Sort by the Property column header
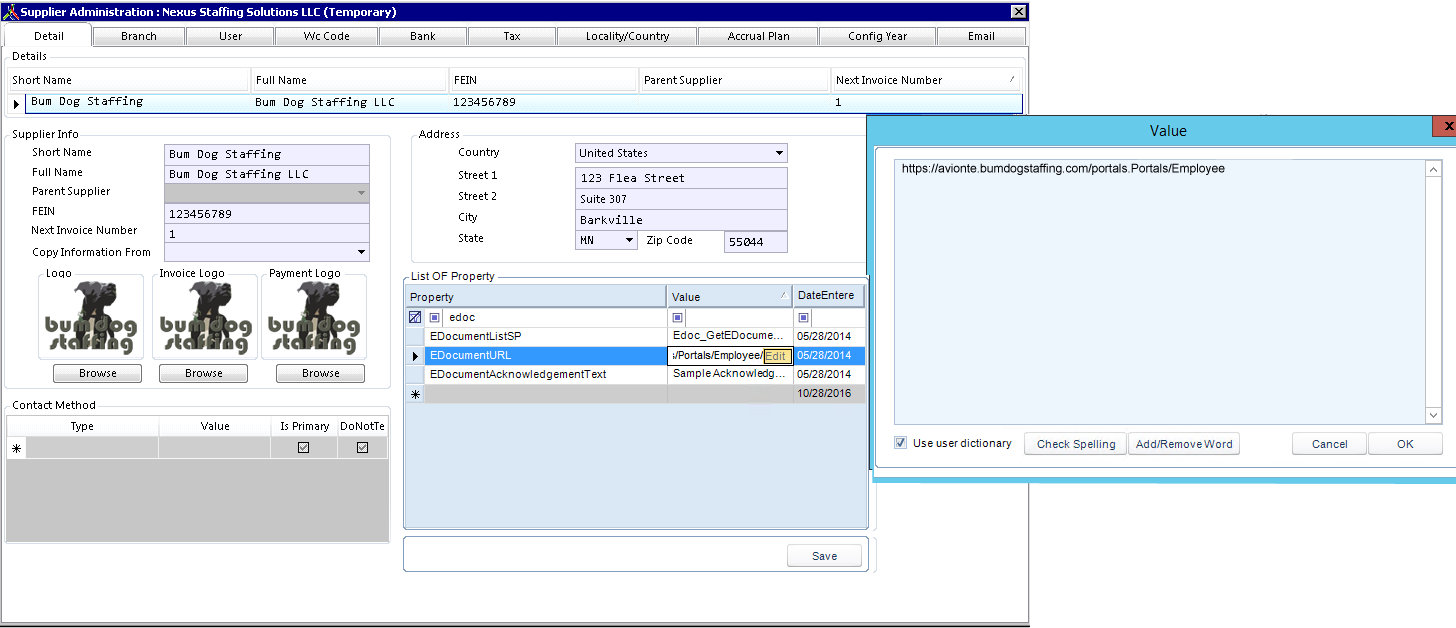The image size is (1456, 628). 536,297
